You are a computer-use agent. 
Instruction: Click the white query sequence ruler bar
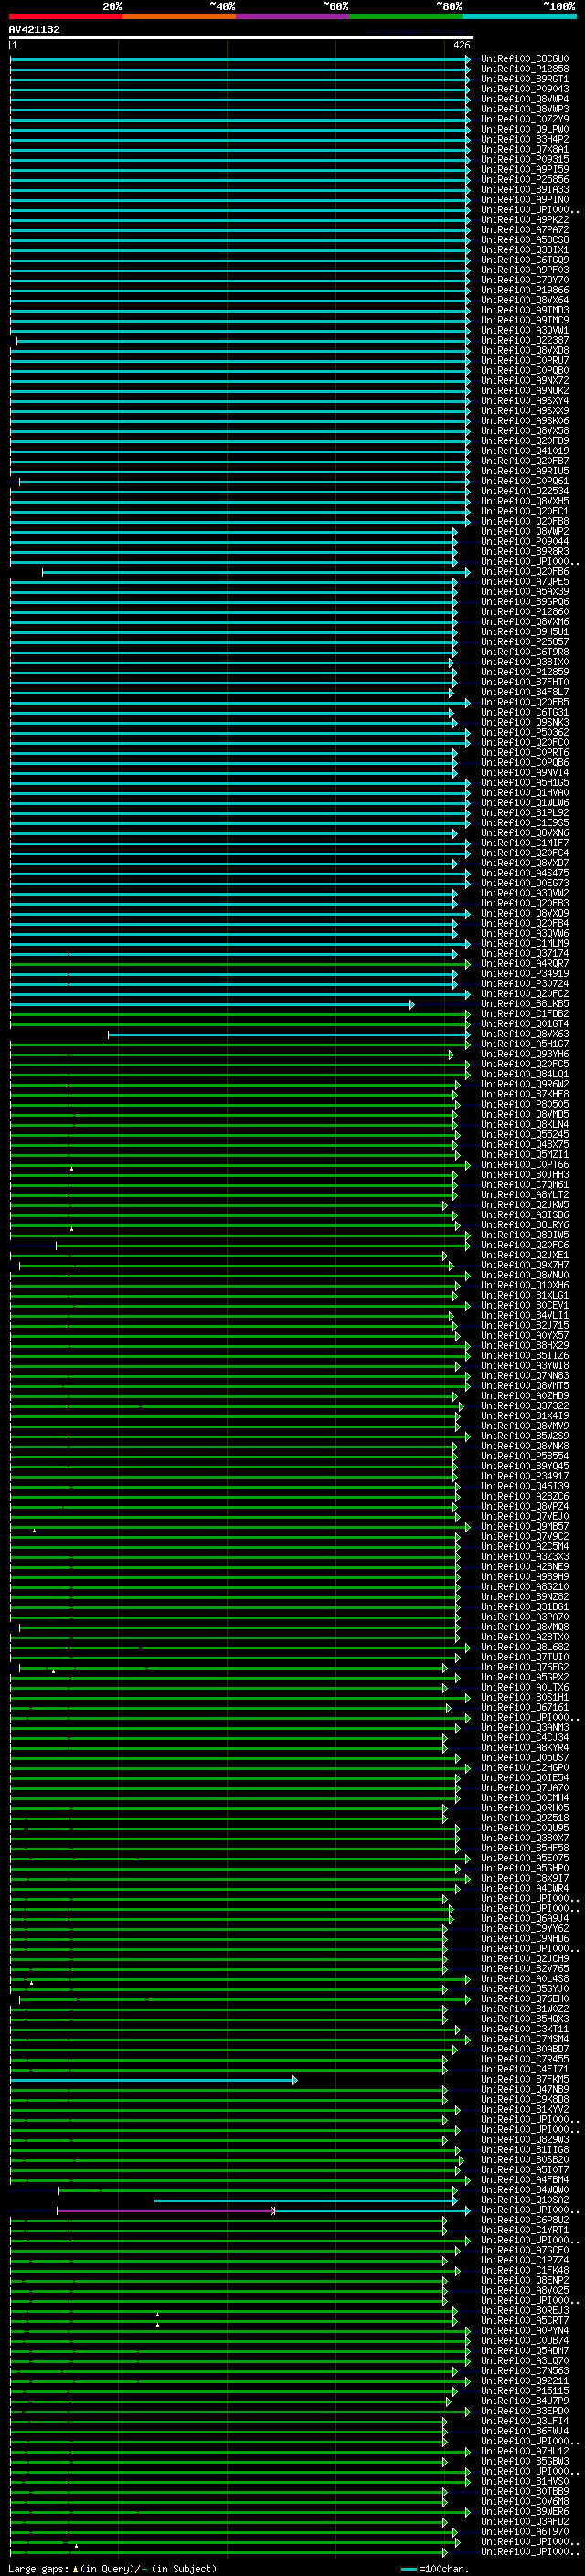[241, 37]
